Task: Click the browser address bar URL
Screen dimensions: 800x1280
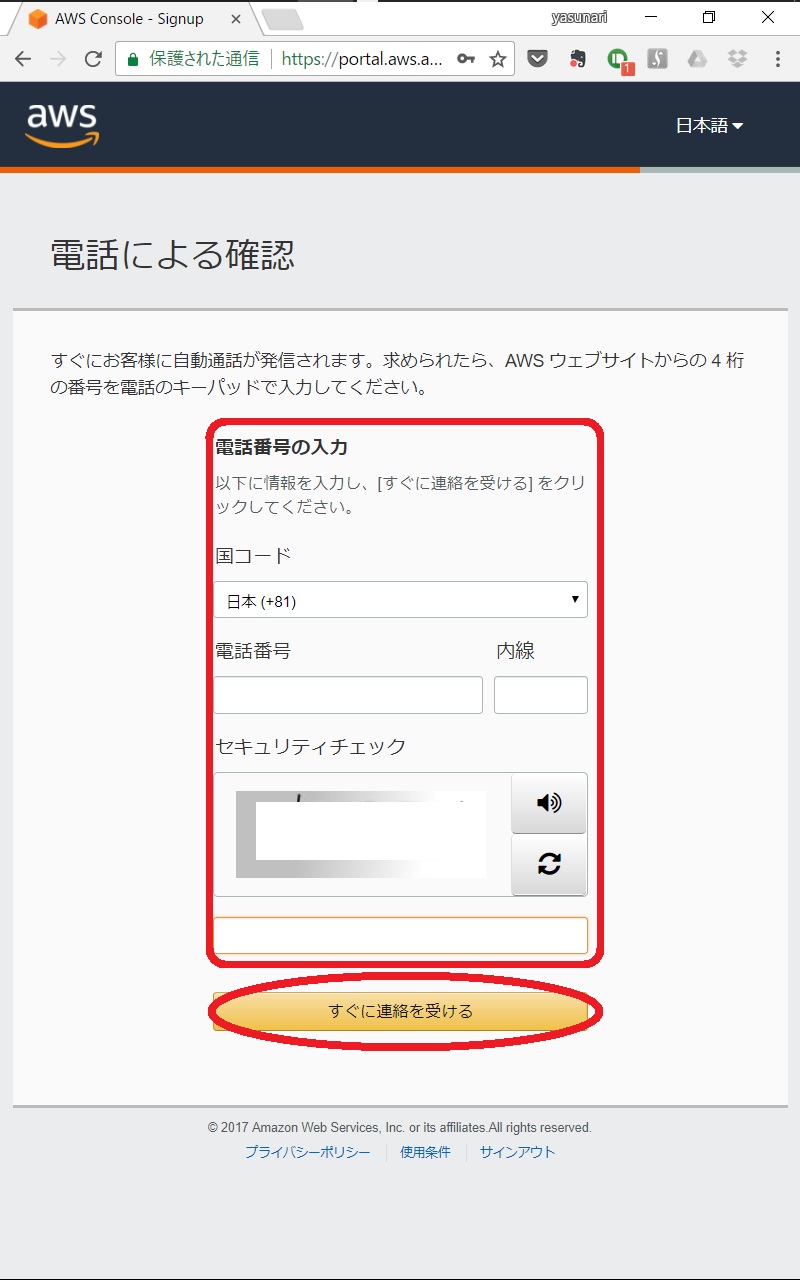Action: (362, 59)
